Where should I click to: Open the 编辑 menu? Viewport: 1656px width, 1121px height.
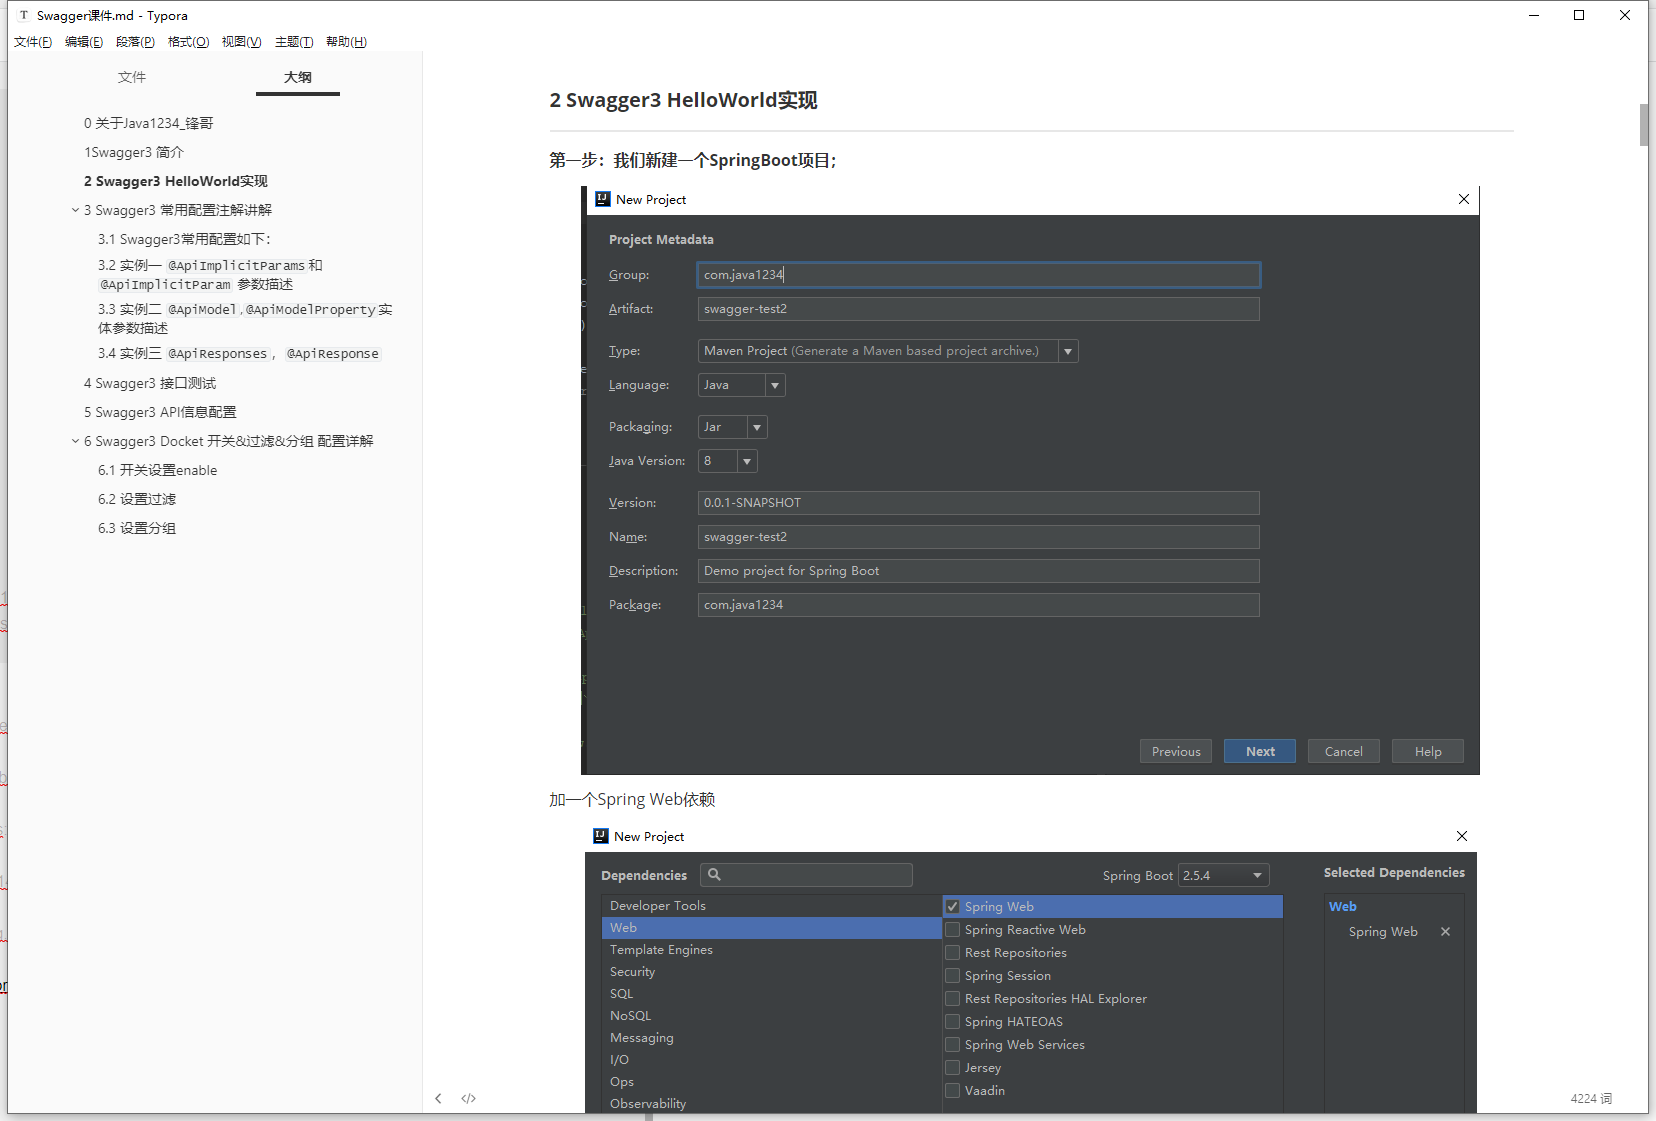(84, 42)
